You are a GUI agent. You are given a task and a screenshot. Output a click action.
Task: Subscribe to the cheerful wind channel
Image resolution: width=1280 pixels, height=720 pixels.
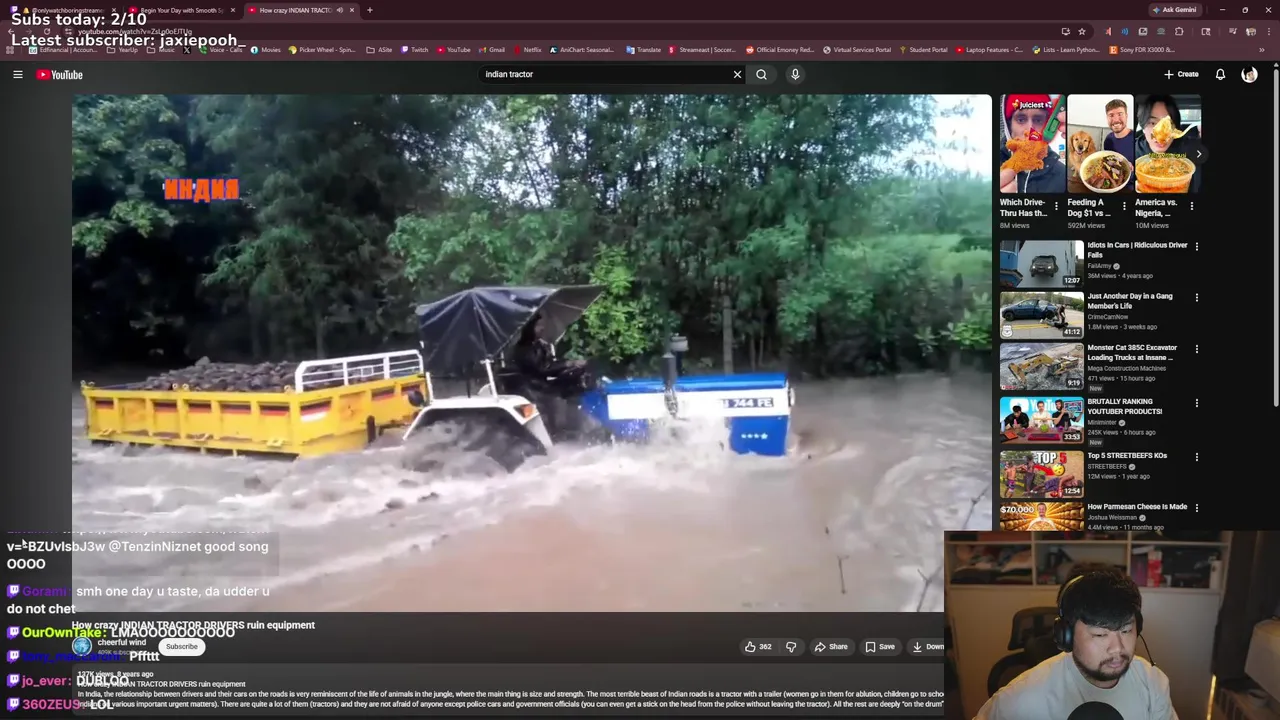click(182, 646)
